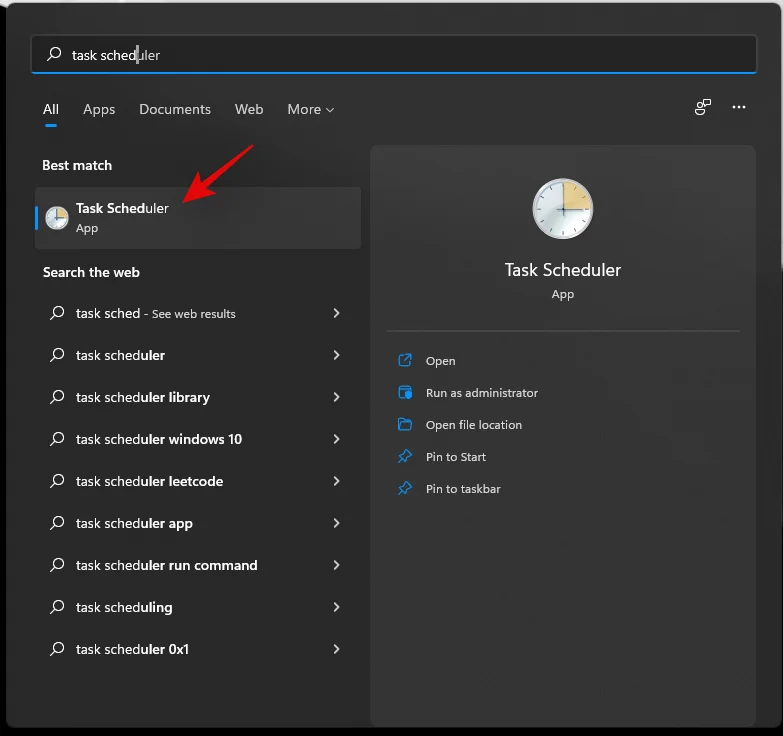Click the Pin to Start pin icon

coord(404,456)
